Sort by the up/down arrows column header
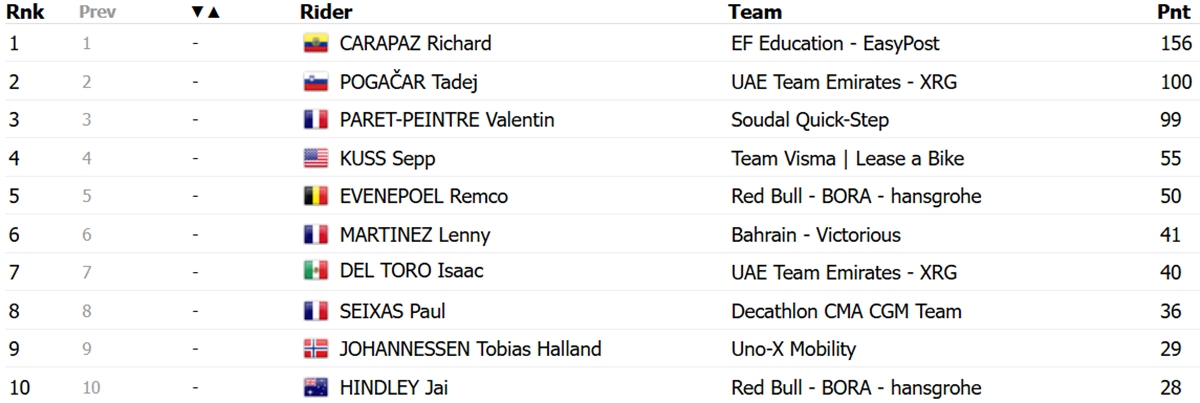 point(205,12)
